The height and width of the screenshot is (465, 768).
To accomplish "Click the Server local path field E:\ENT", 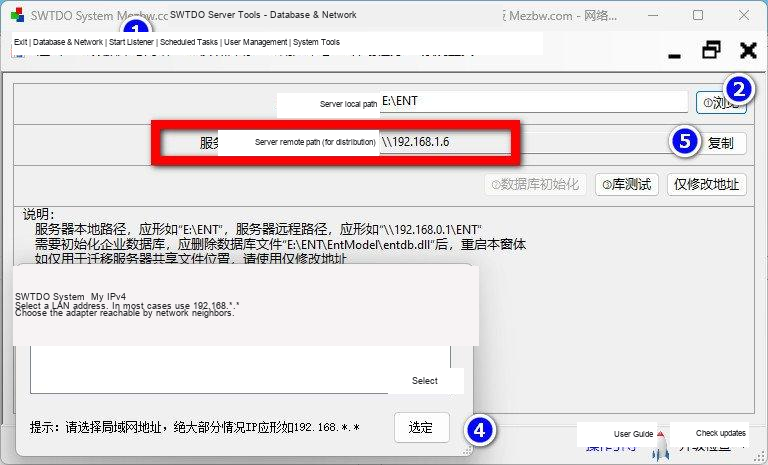I will coord(534,101).
